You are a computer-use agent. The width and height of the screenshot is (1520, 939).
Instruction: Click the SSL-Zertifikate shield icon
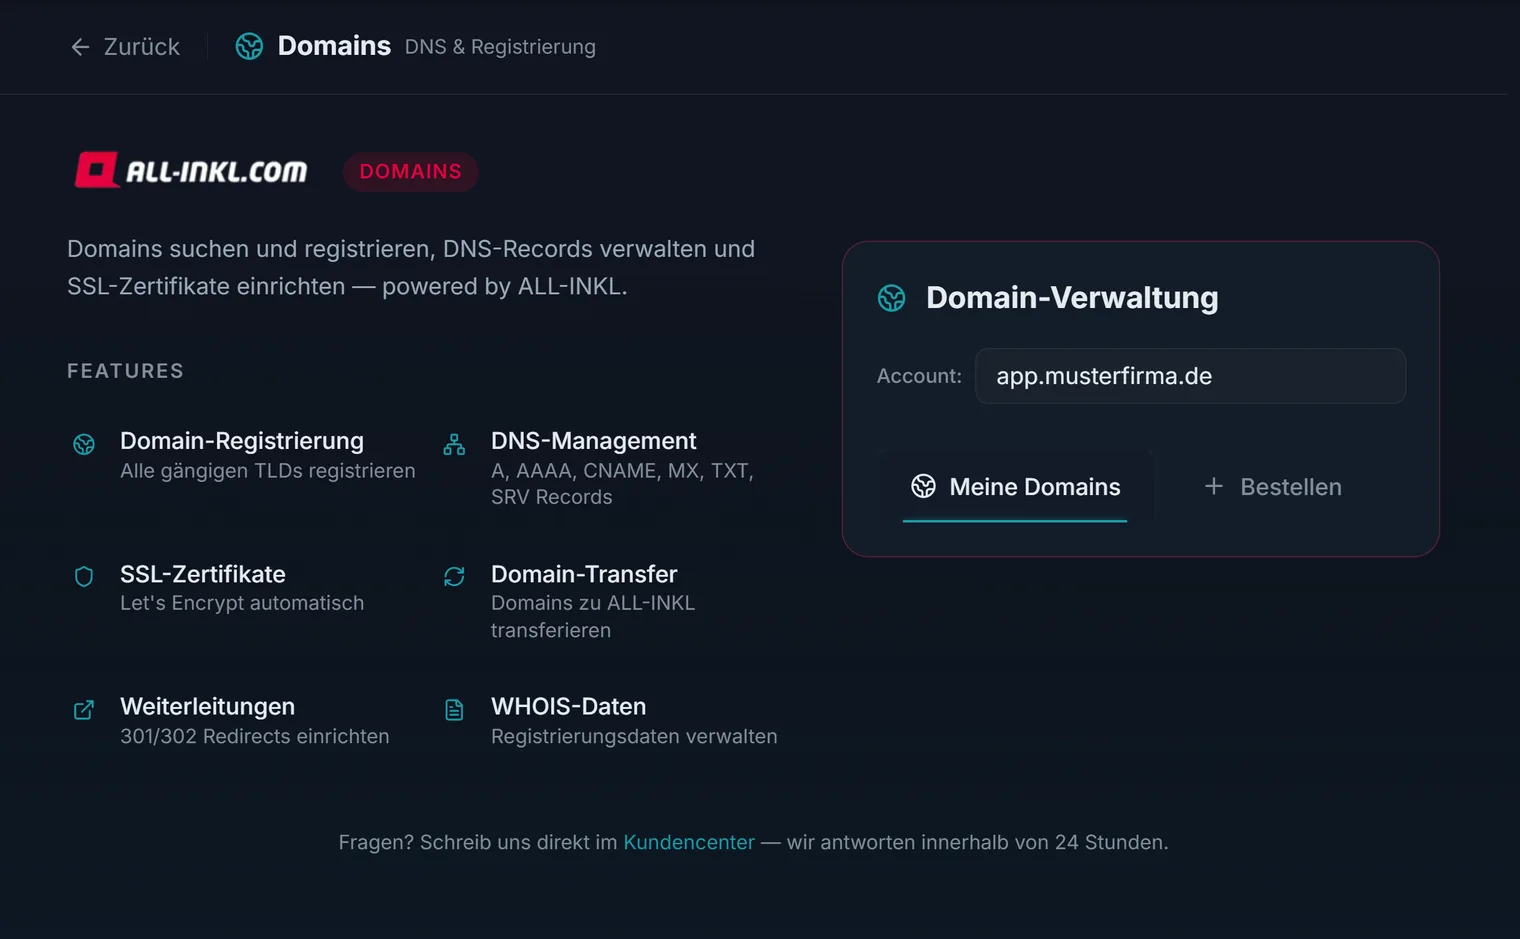84,576
